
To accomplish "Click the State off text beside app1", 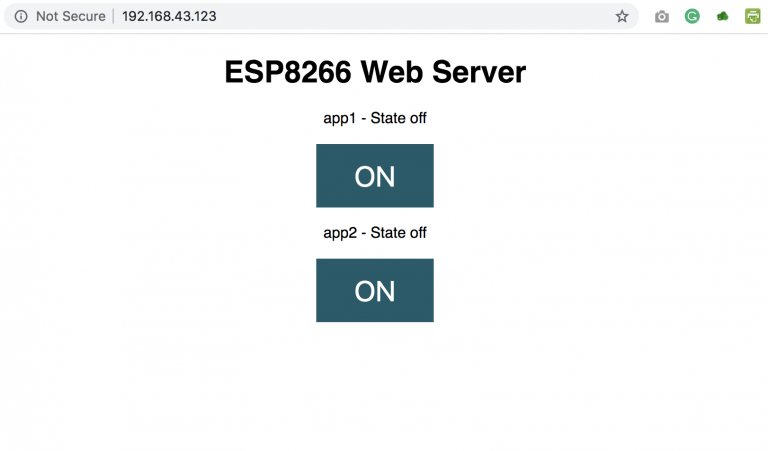I will (398, 118).
